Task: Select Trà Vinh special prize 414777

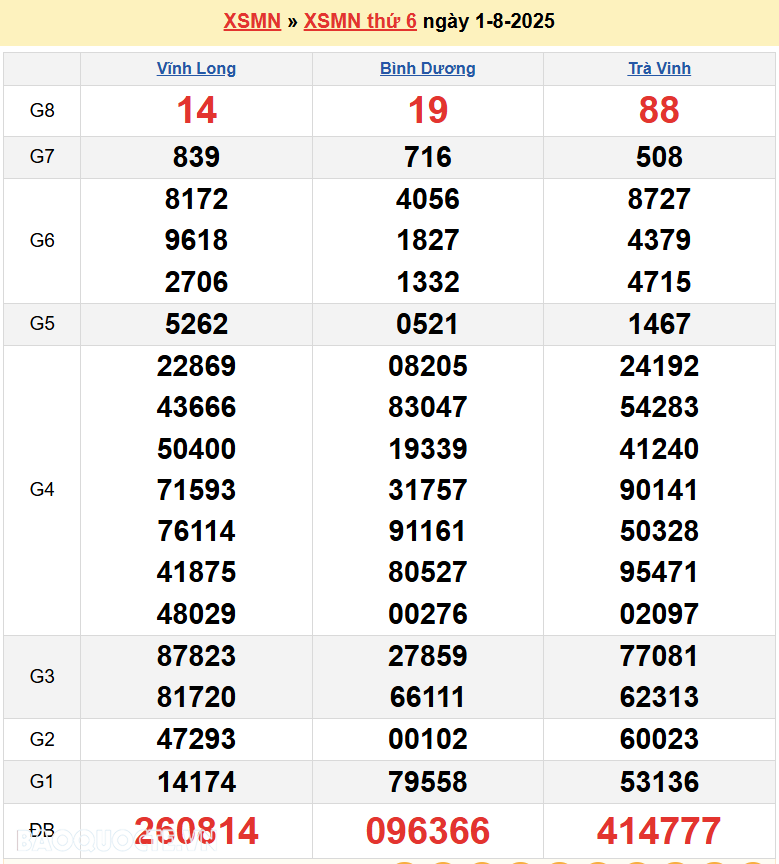Action: pyautogui.click(x=659, y=831)
